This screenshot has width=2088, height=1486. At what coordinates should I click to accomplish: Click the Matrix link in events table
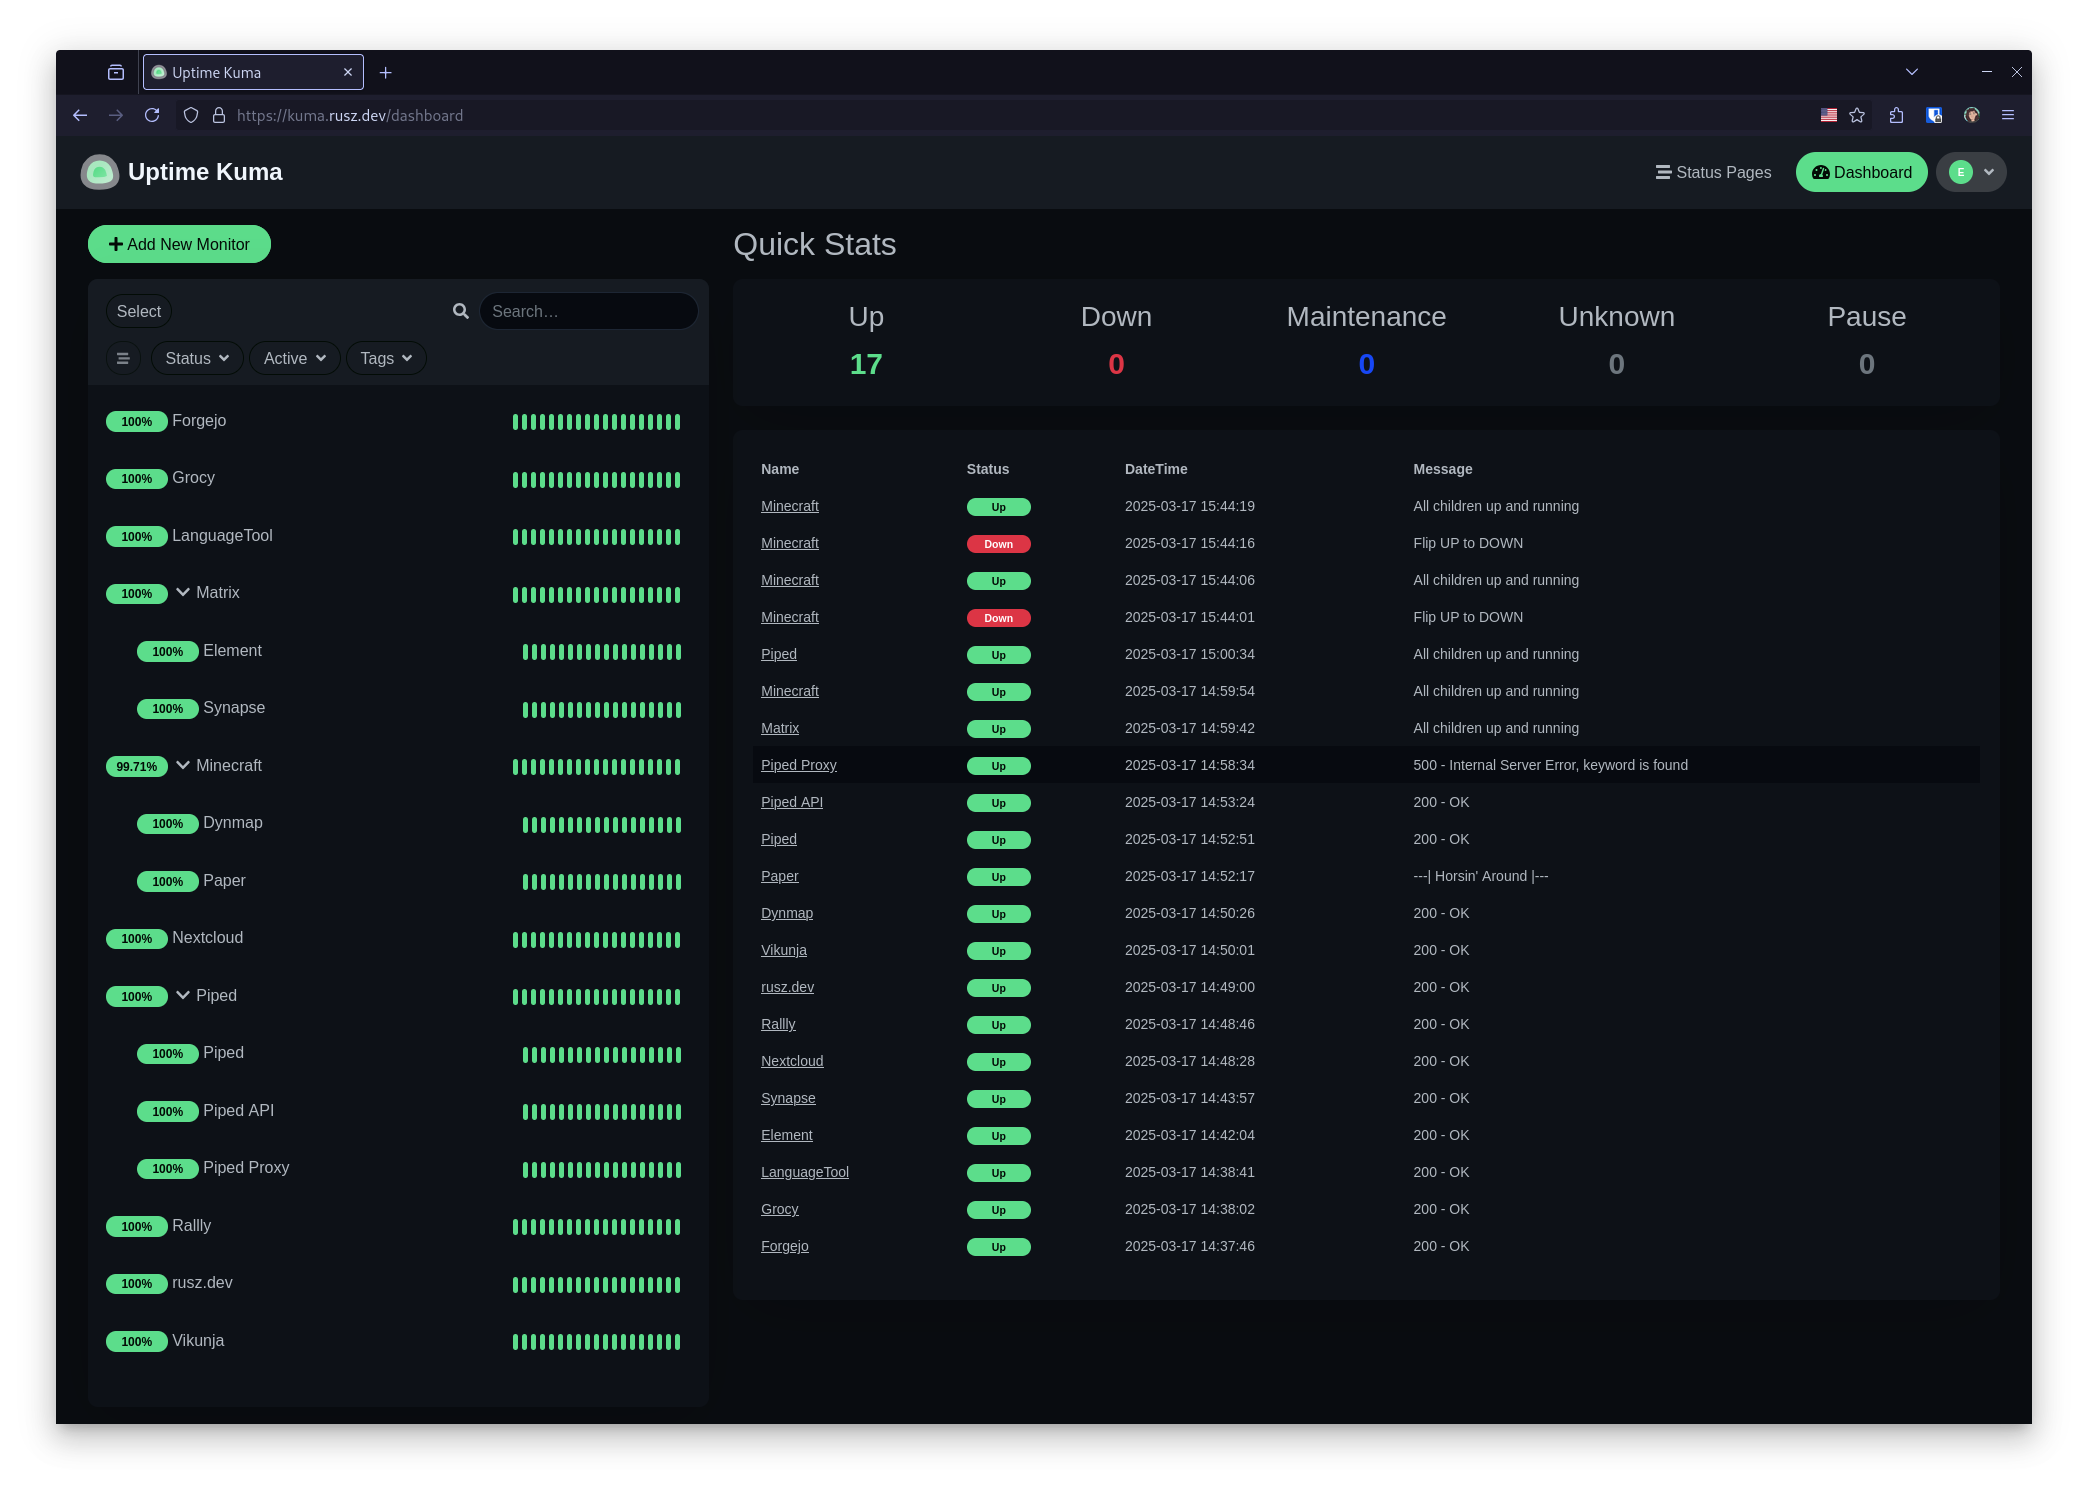click(x=779, y=728)
